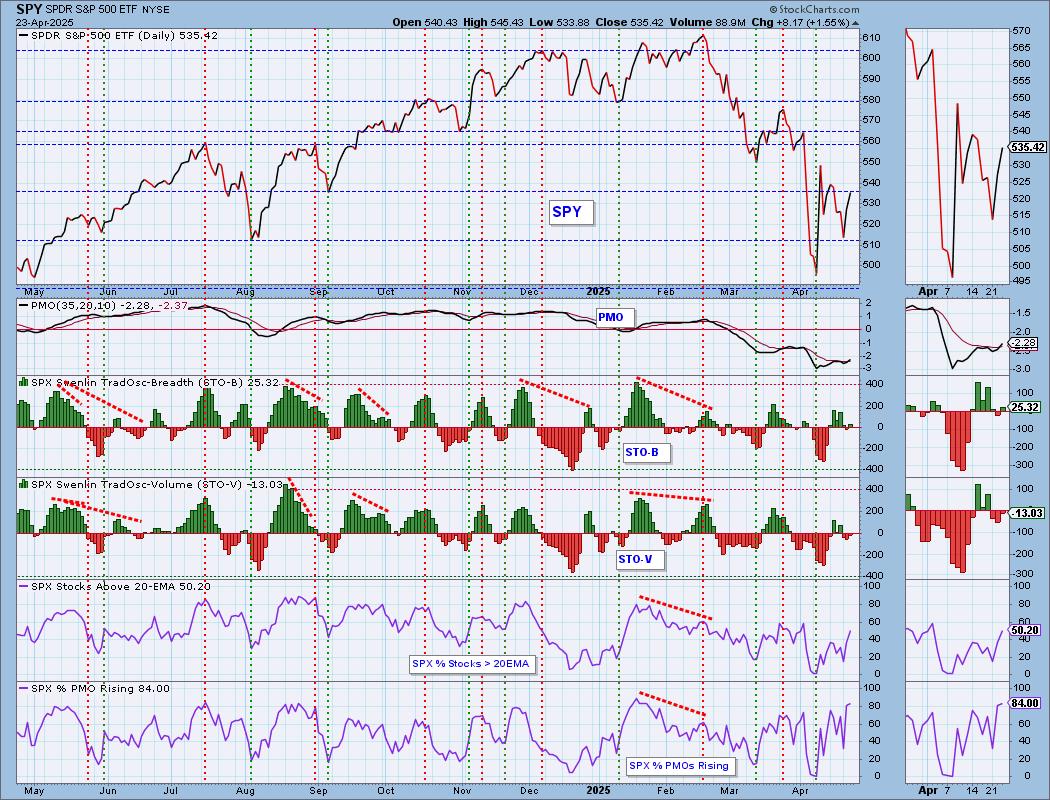
Task: Click the Volume 88.9M value in header
Action: pyautogui.click(x=708, y=22)
